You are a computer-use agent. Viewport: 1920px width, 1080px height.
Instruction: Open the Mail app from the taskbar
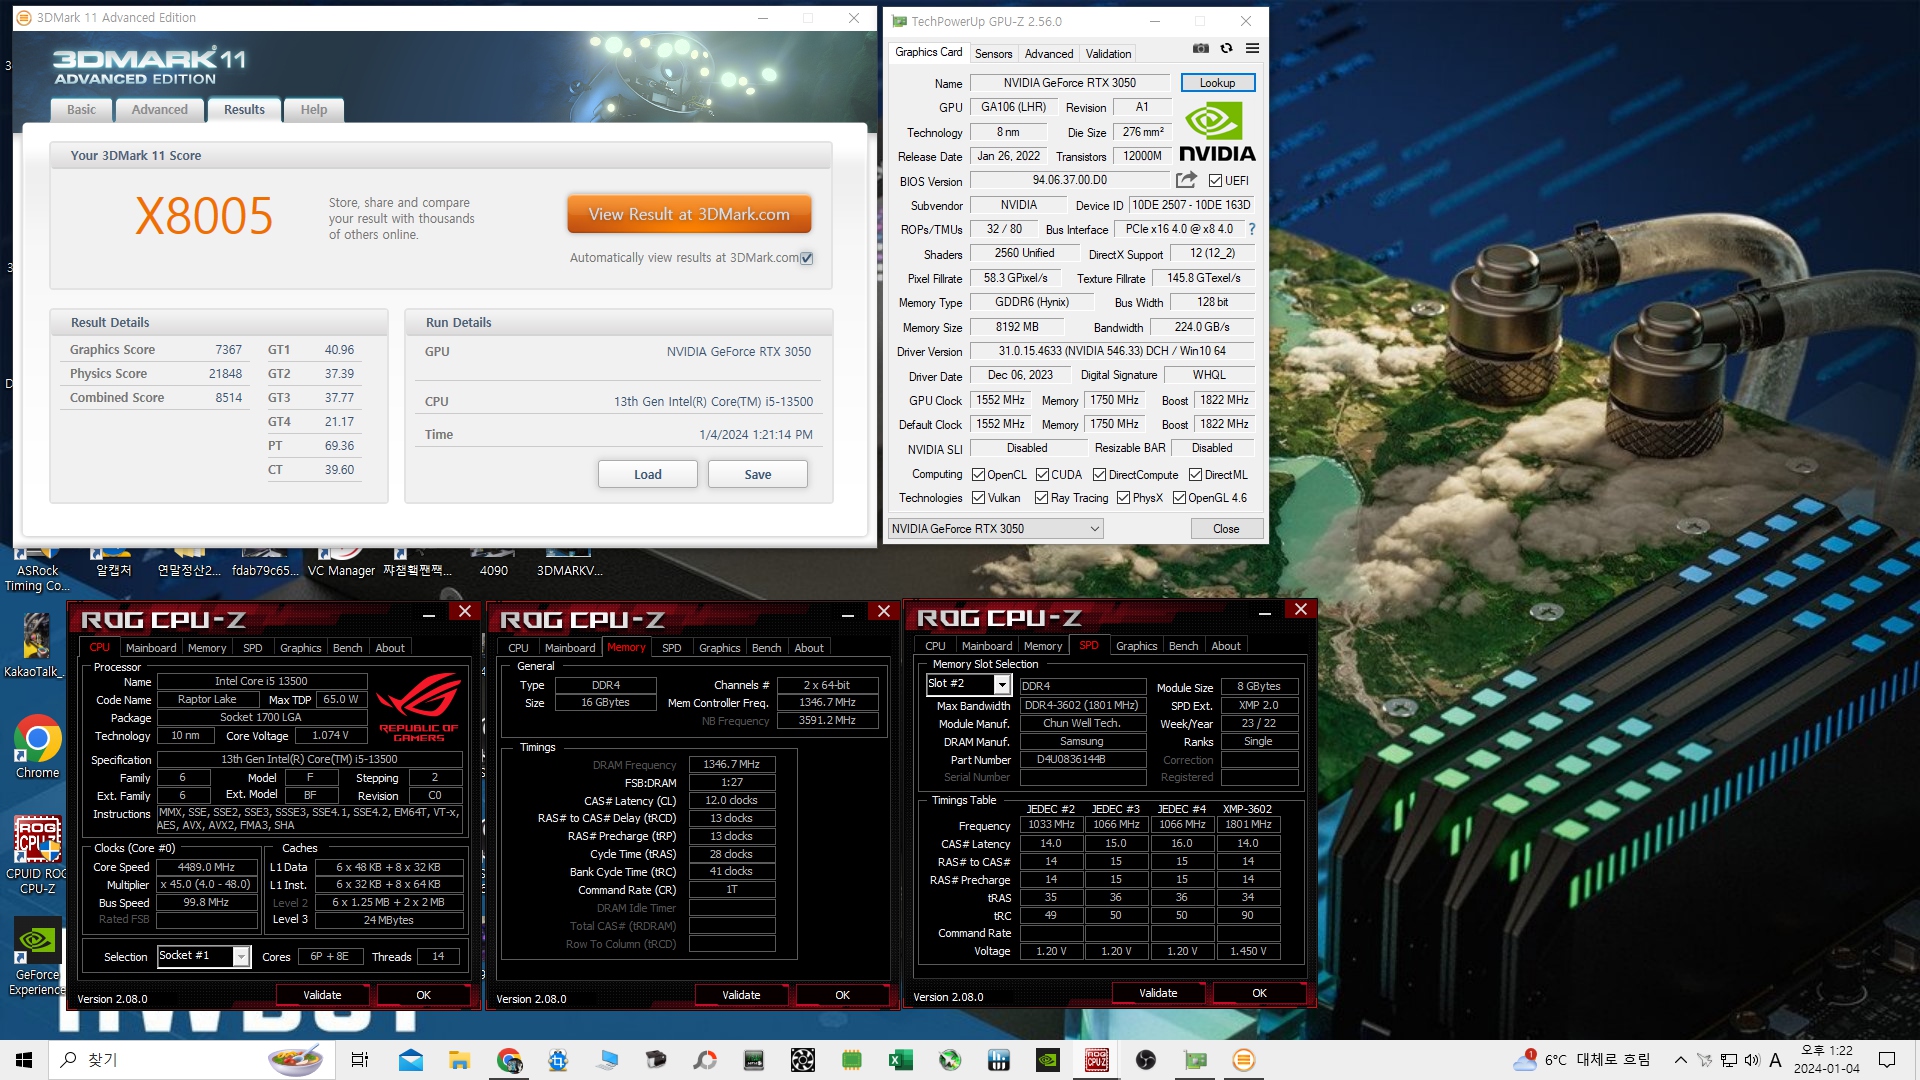coord(410,1060)
